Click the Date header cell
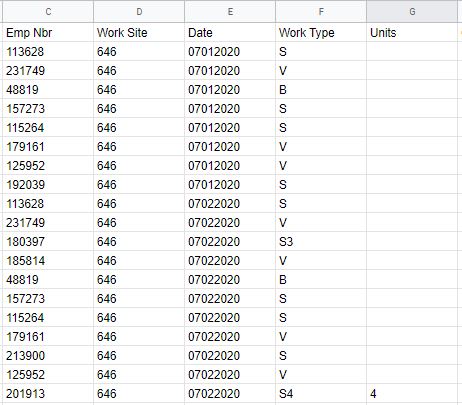This screenshot has height=405, width=462. coord(230,32)
